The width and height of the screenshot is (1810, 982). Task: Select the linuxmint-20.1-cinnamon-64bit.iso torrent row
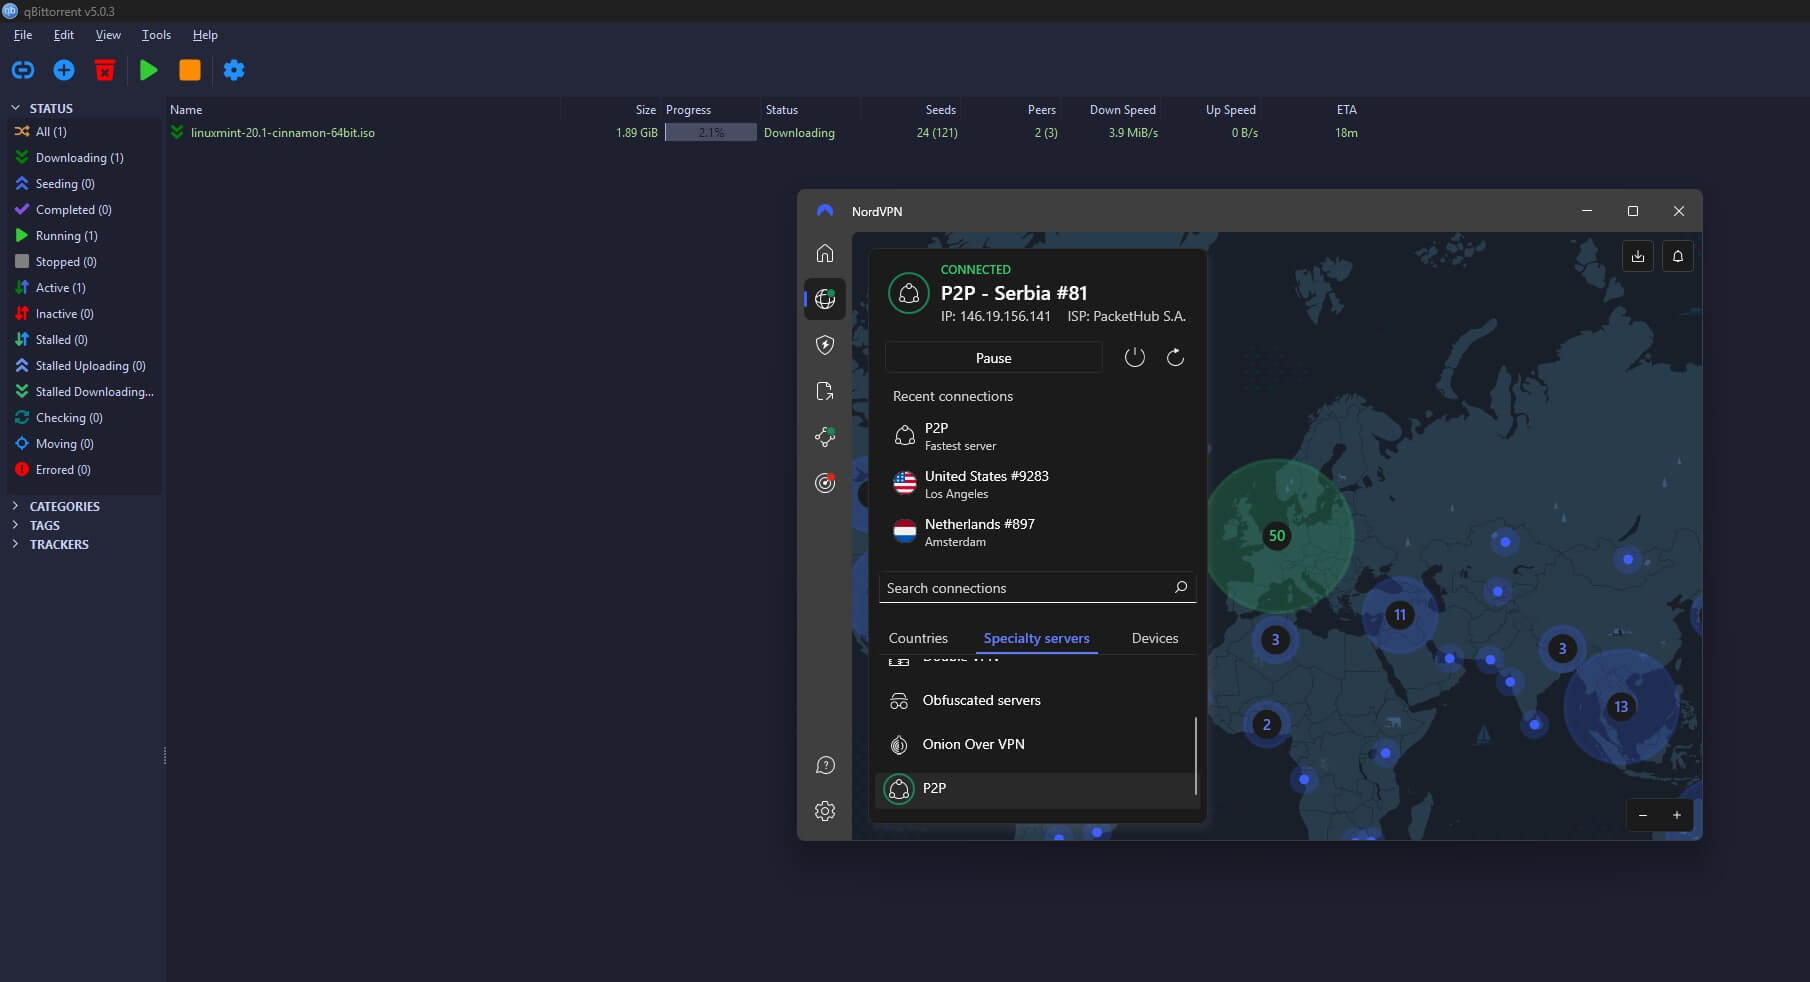coord(765,133)
